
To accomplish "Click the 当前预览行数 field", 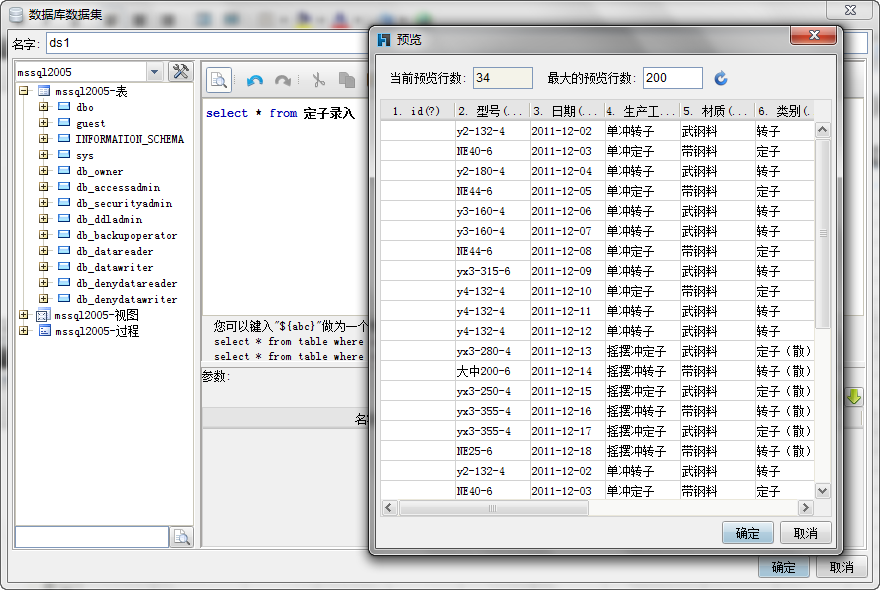I will point(502,78).
